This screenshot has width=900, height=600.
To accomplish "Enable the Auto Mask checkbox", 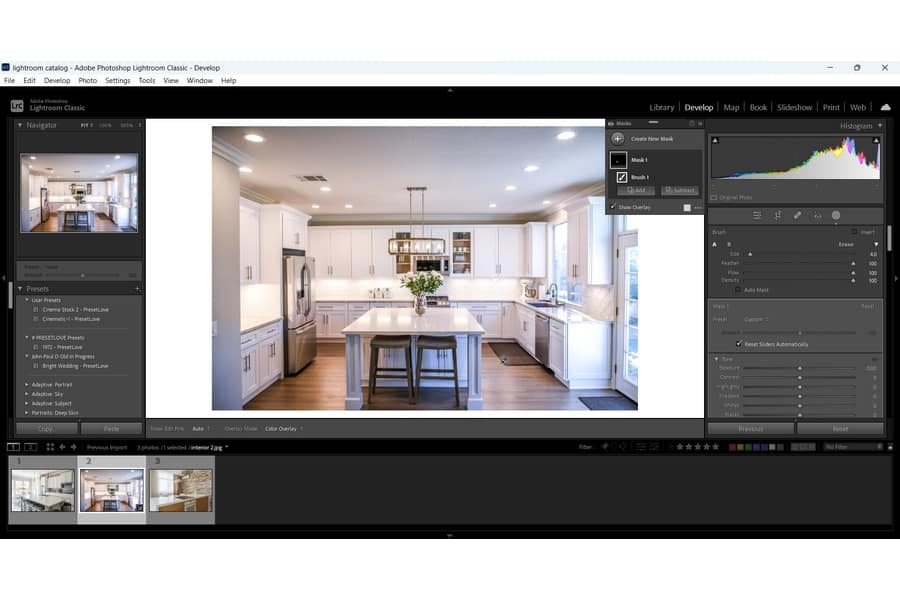I will [x=738, y=290].
